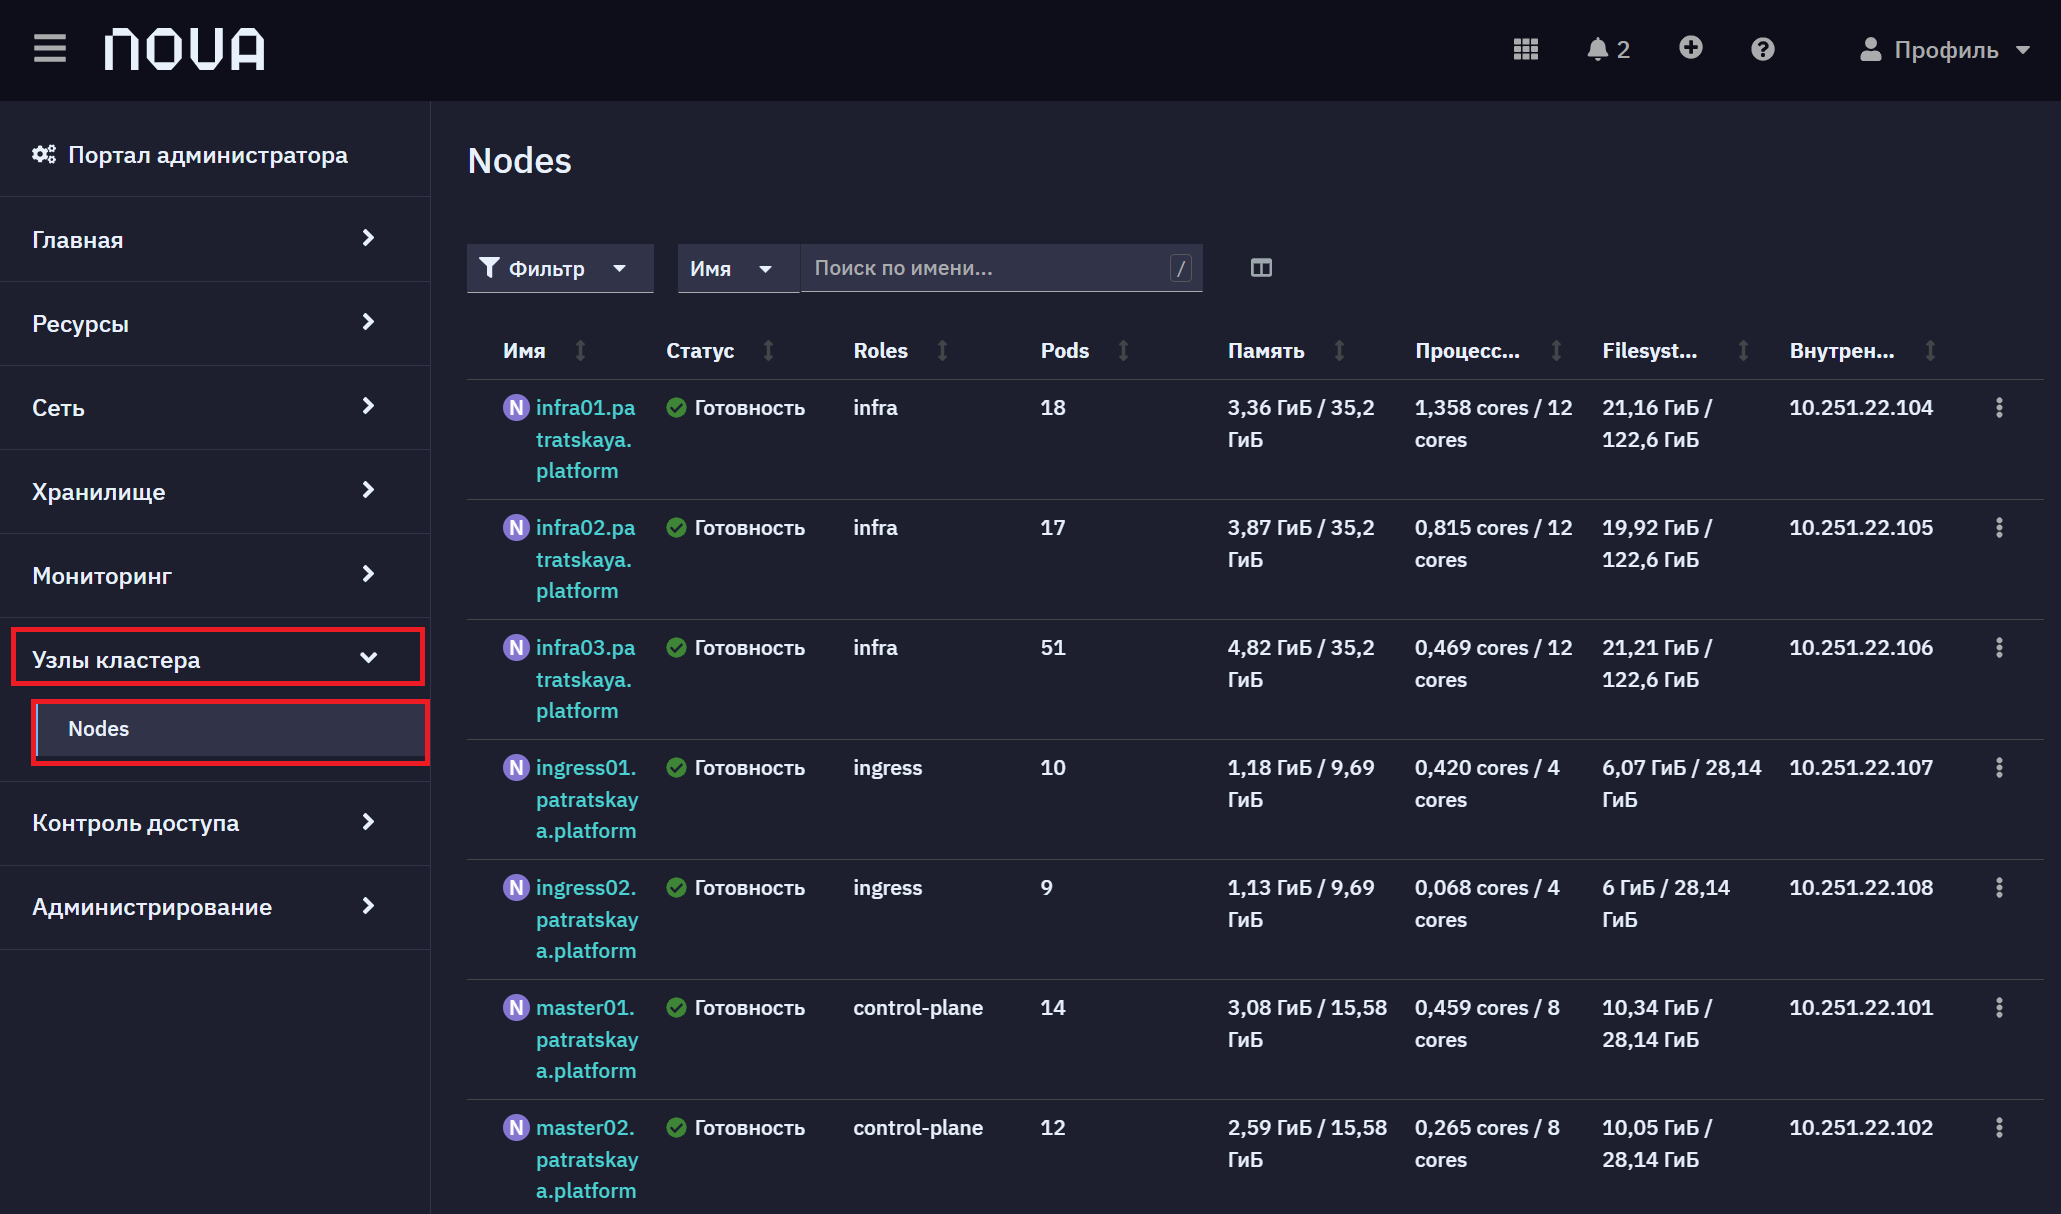Expand the Мониторинг sidebar section
This screenshot has width=2061, height=1214.
[x=215, y=575]
